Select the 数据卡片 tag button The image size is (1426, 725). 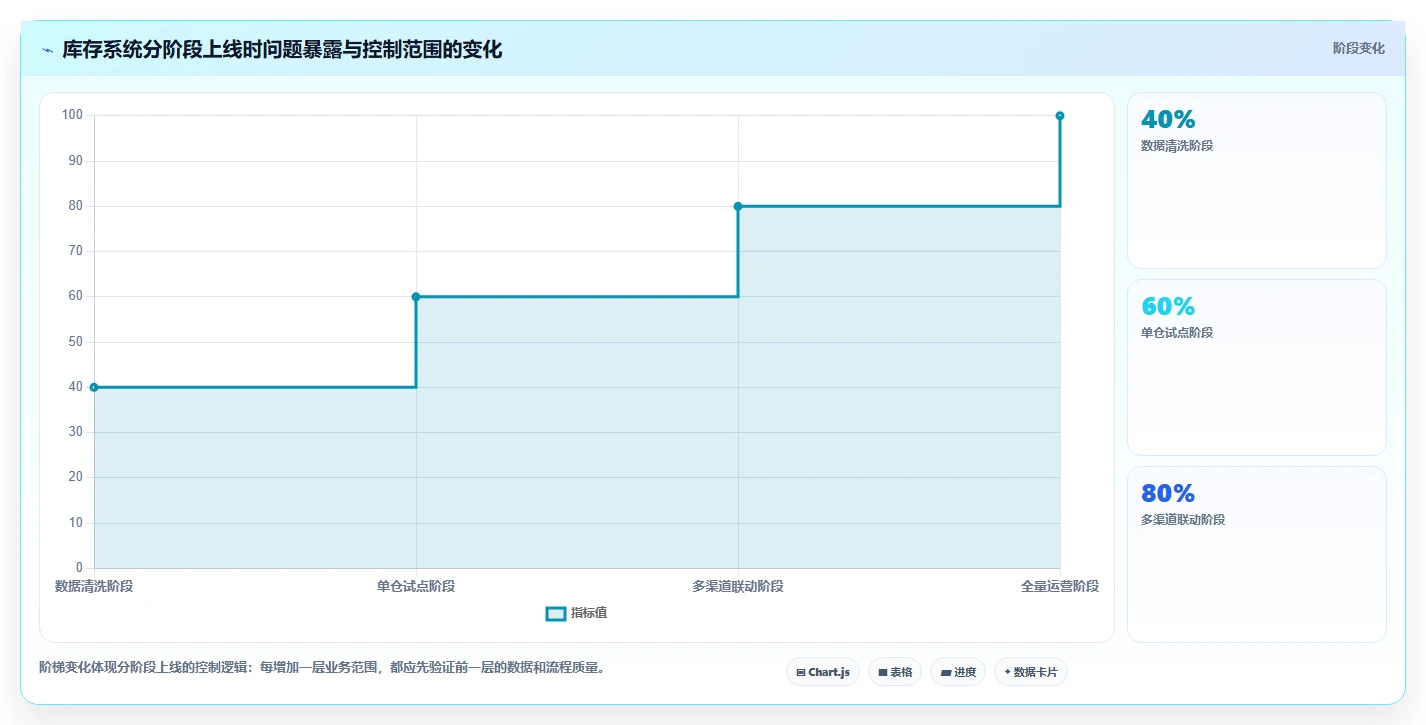pyautogui.click(x=1030, y=672)
